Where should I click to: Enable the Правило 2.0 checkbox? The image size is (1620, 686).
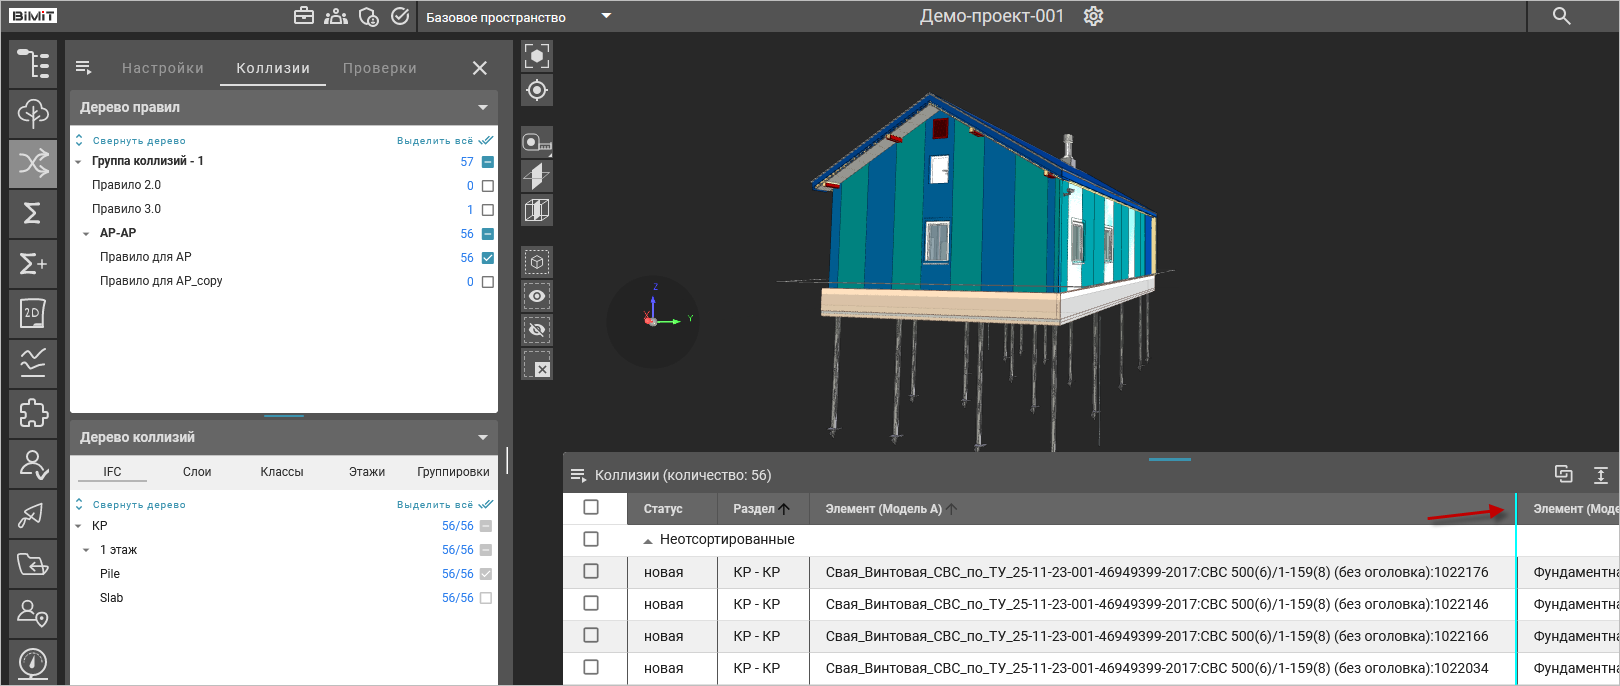(488, 186)
